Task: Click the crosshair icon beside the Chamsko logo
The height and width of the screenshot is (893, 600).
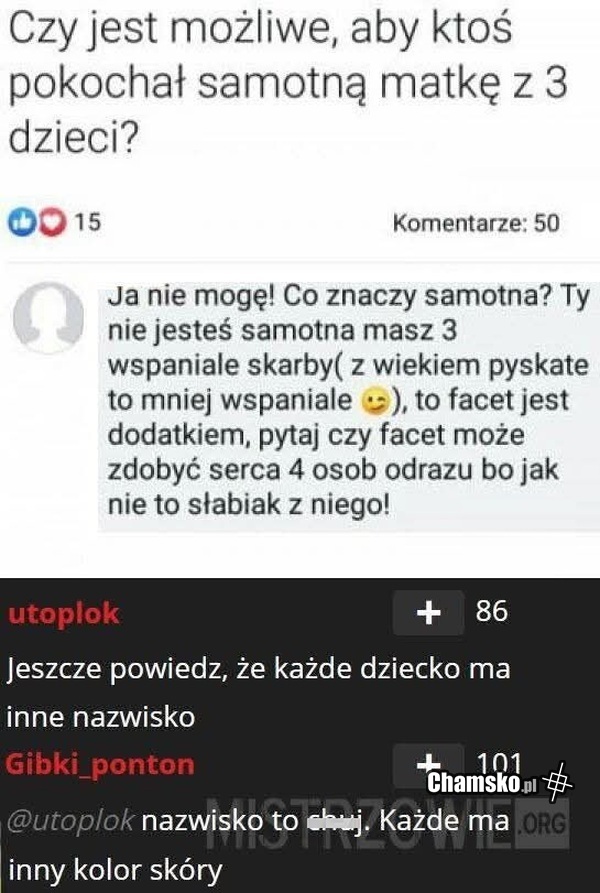Action: pyautogui.click(x=559, y=782)
